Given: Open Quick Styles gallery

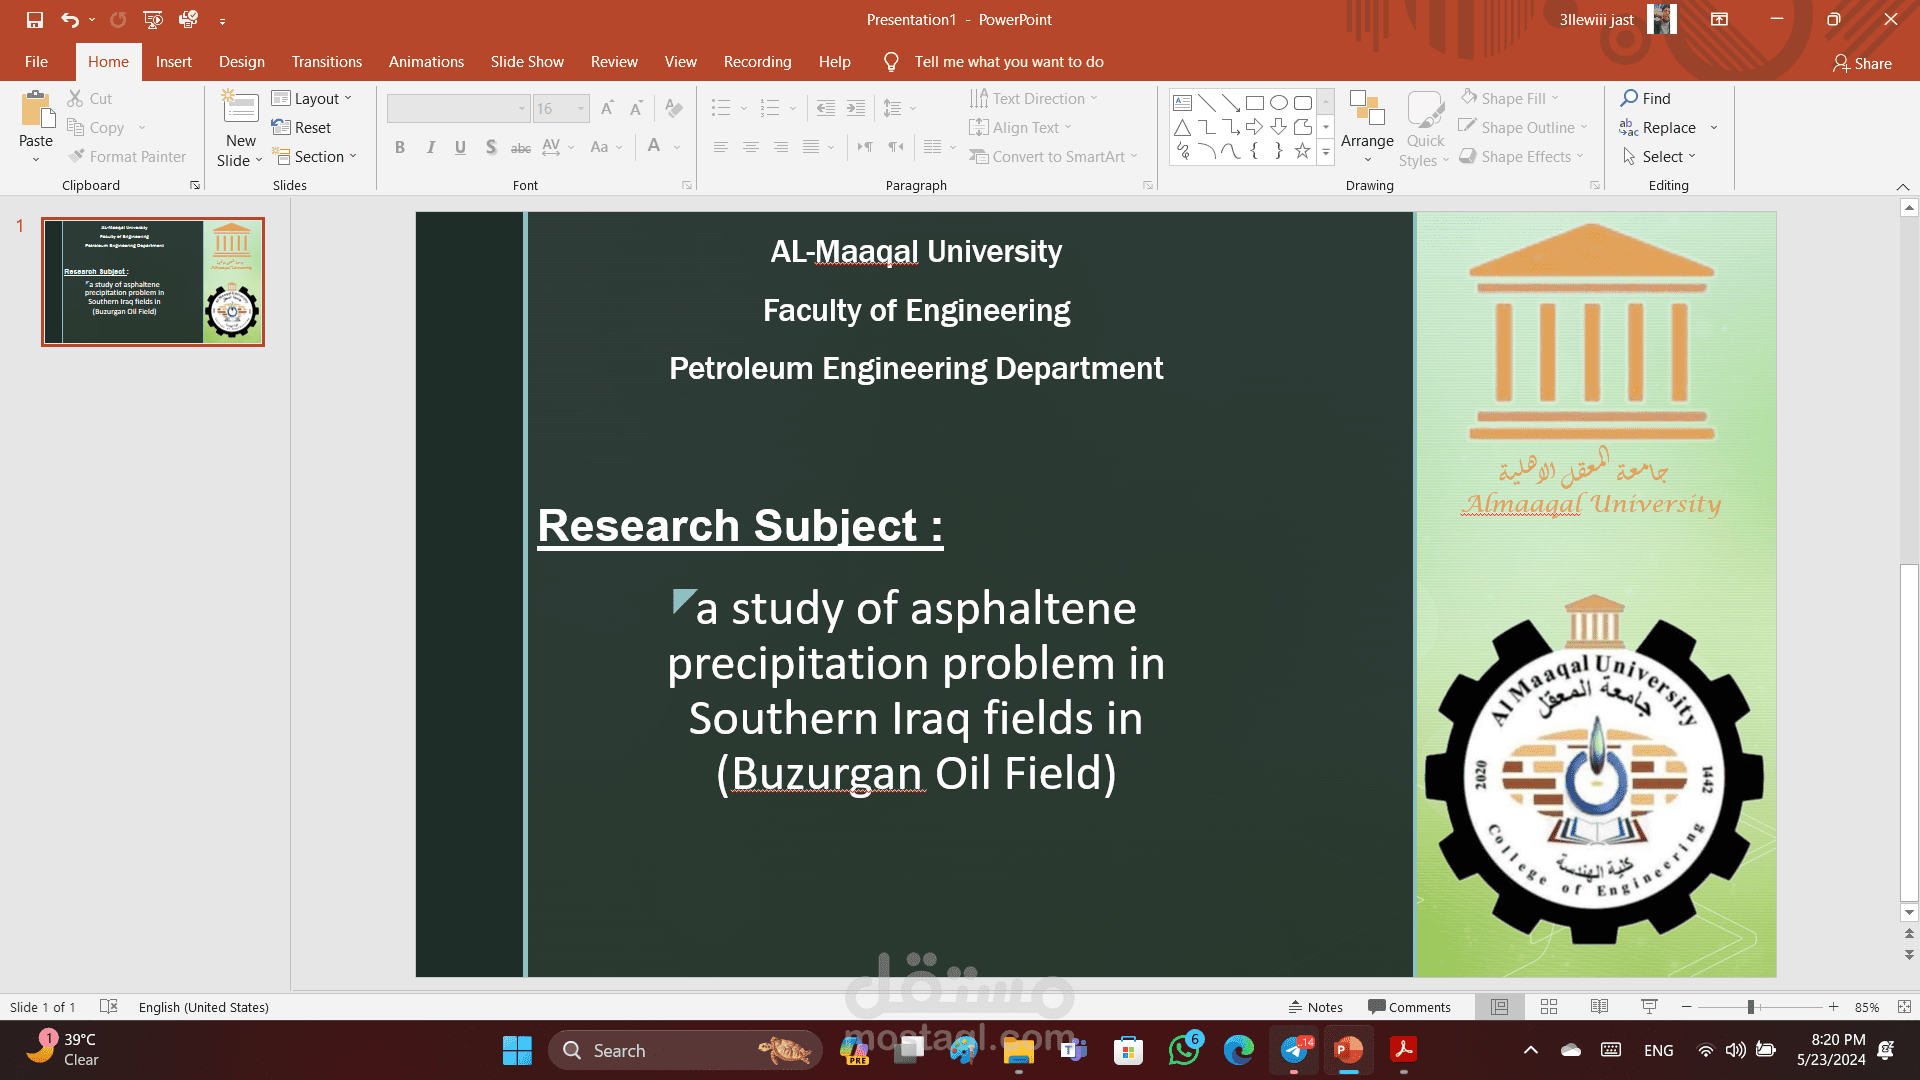Looking at the screenshot, I should coord(1425,128).
